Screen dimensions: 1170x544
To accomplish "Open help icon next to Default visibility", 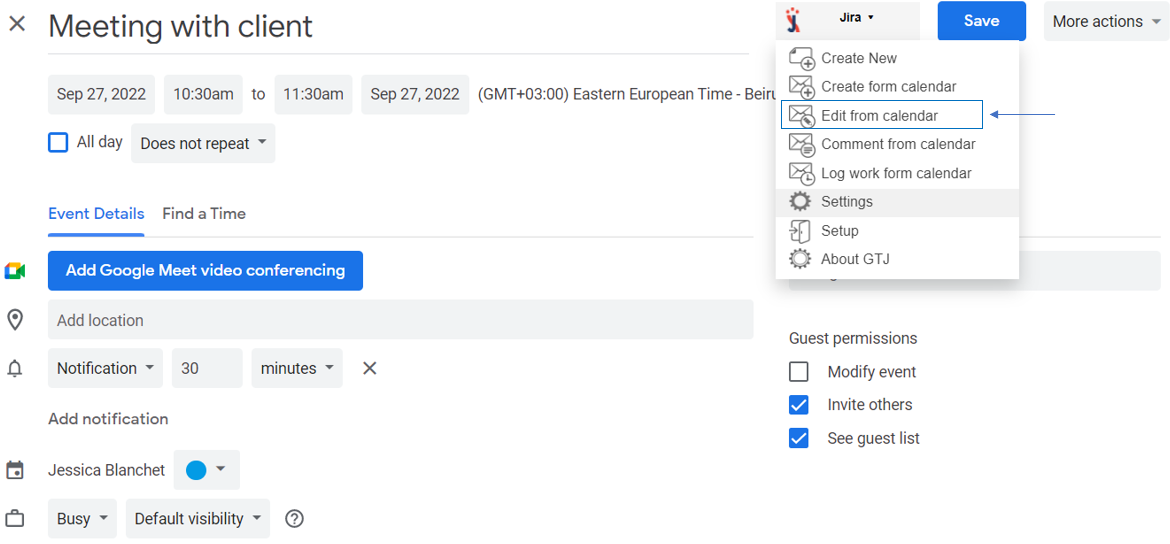I will tap(294, 519).
